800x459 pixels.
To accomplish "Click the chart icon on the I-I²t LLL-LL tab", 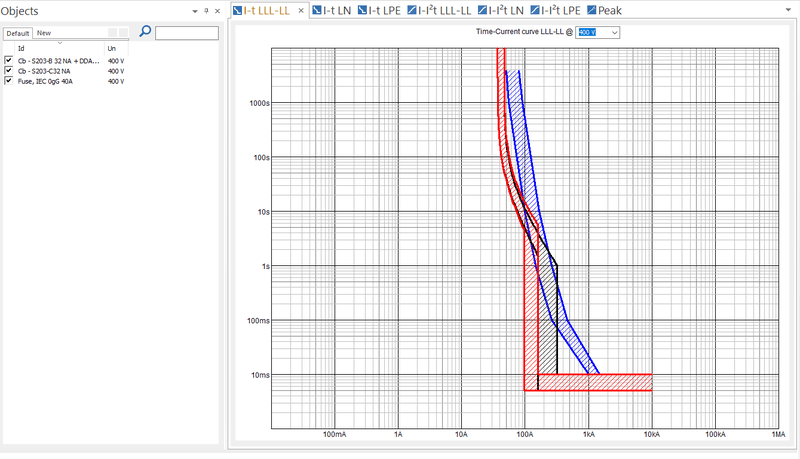I will [x=412, y=10].
